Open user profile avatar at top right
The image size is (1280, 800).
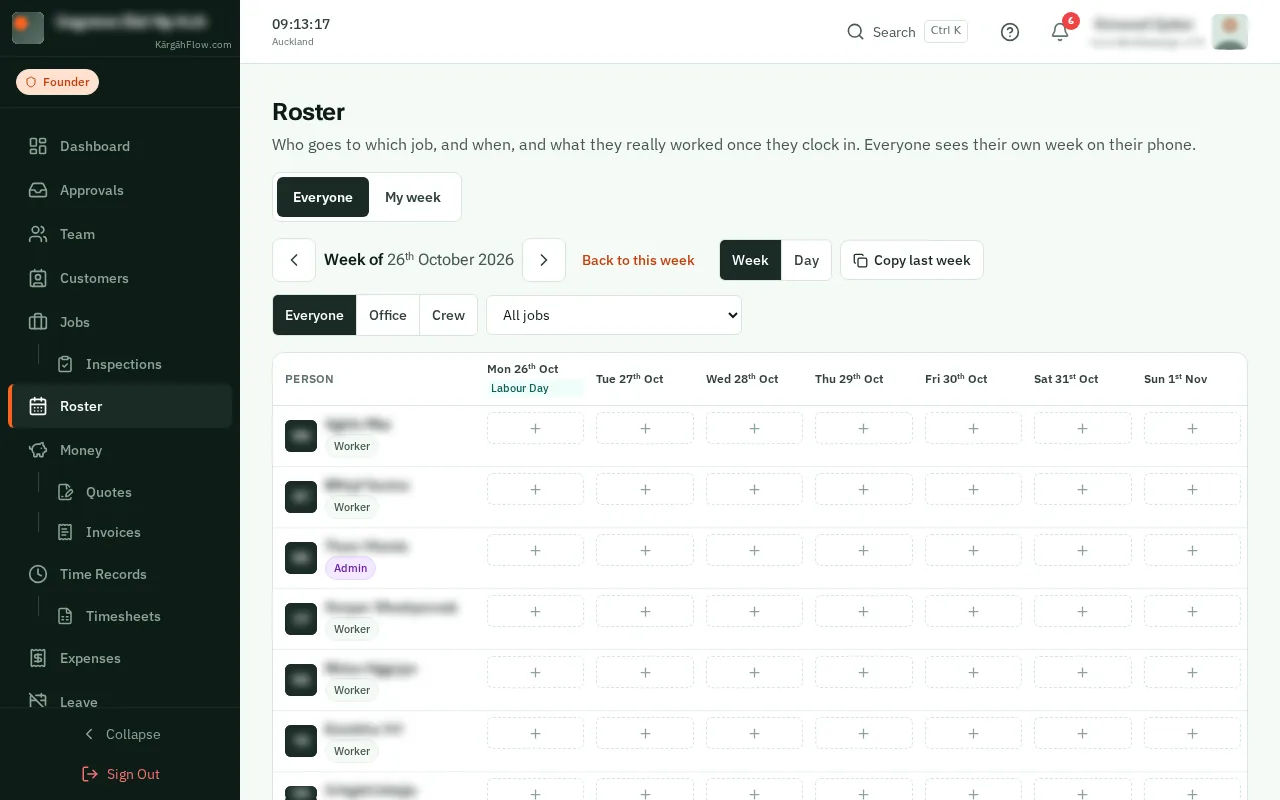1230,32
